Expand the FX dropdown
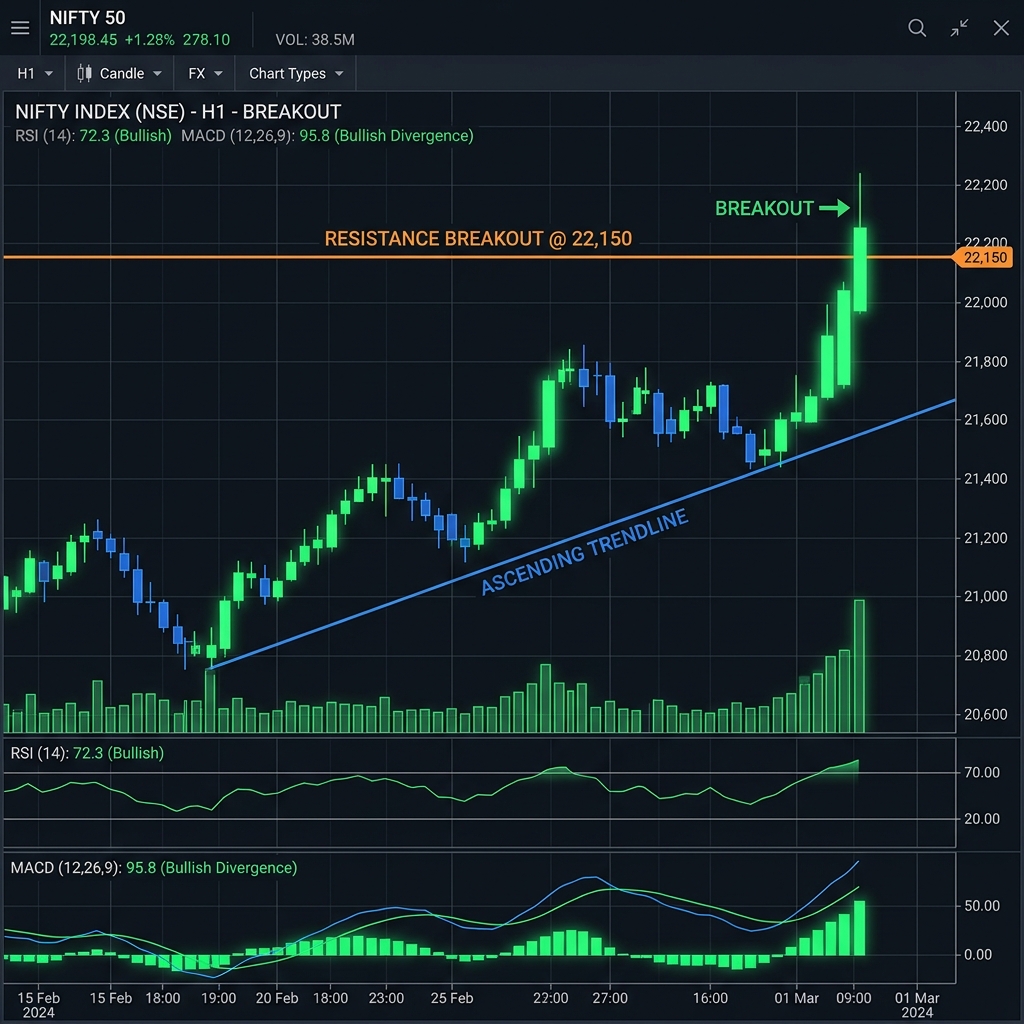 coord(204,73)
